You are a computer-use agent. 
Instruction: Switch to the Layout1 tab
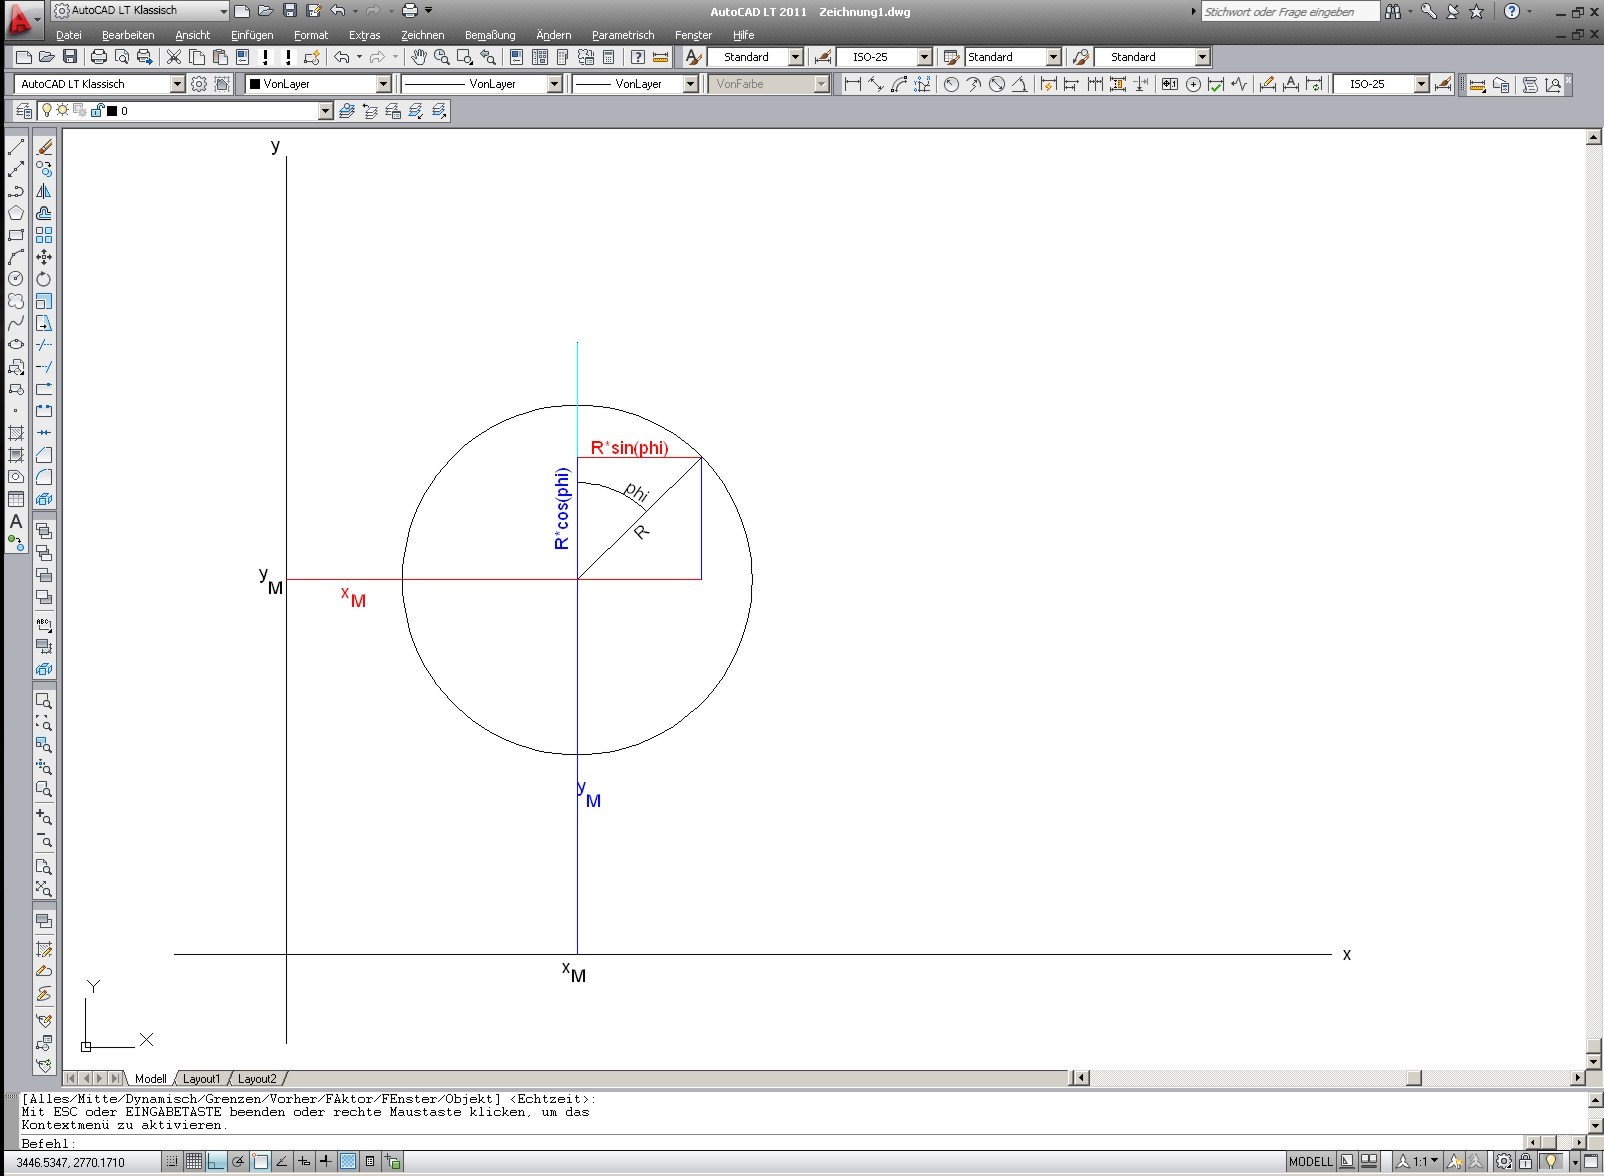pyautogui.click(x=201, y=1079)
